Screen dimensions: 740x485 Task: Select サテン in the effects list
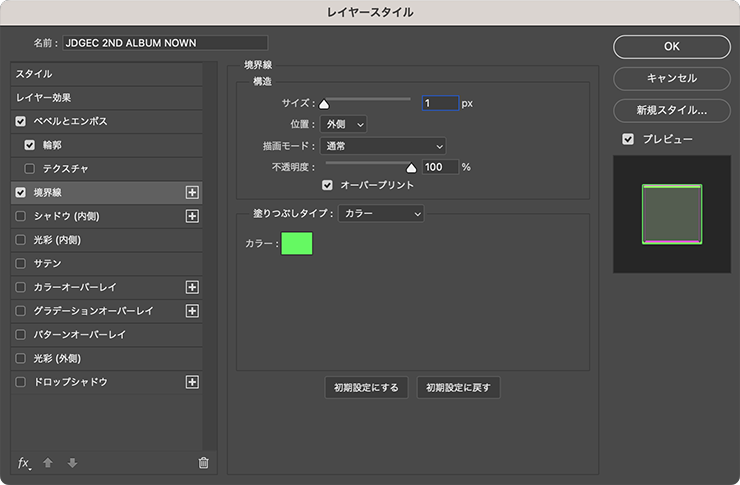click(48, 264)
